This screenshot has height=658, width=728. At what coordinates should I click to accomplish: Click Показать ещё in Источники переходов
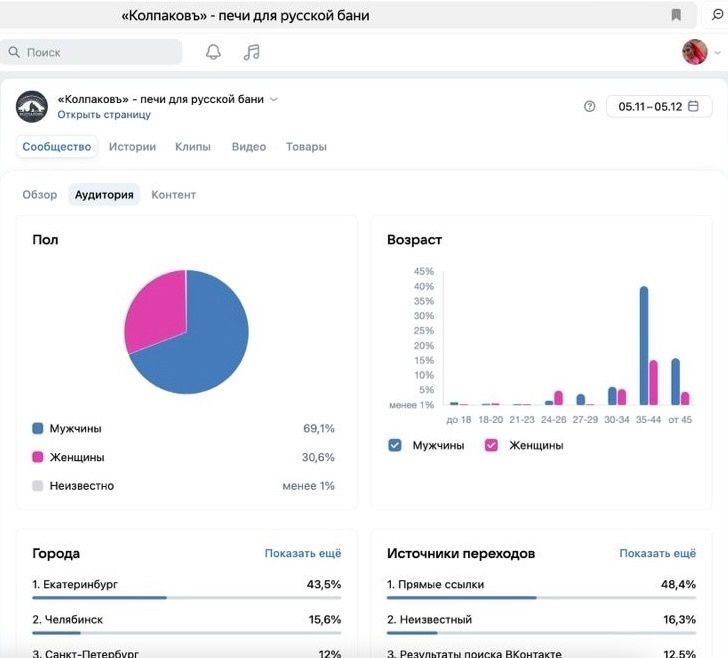point(657,553)
